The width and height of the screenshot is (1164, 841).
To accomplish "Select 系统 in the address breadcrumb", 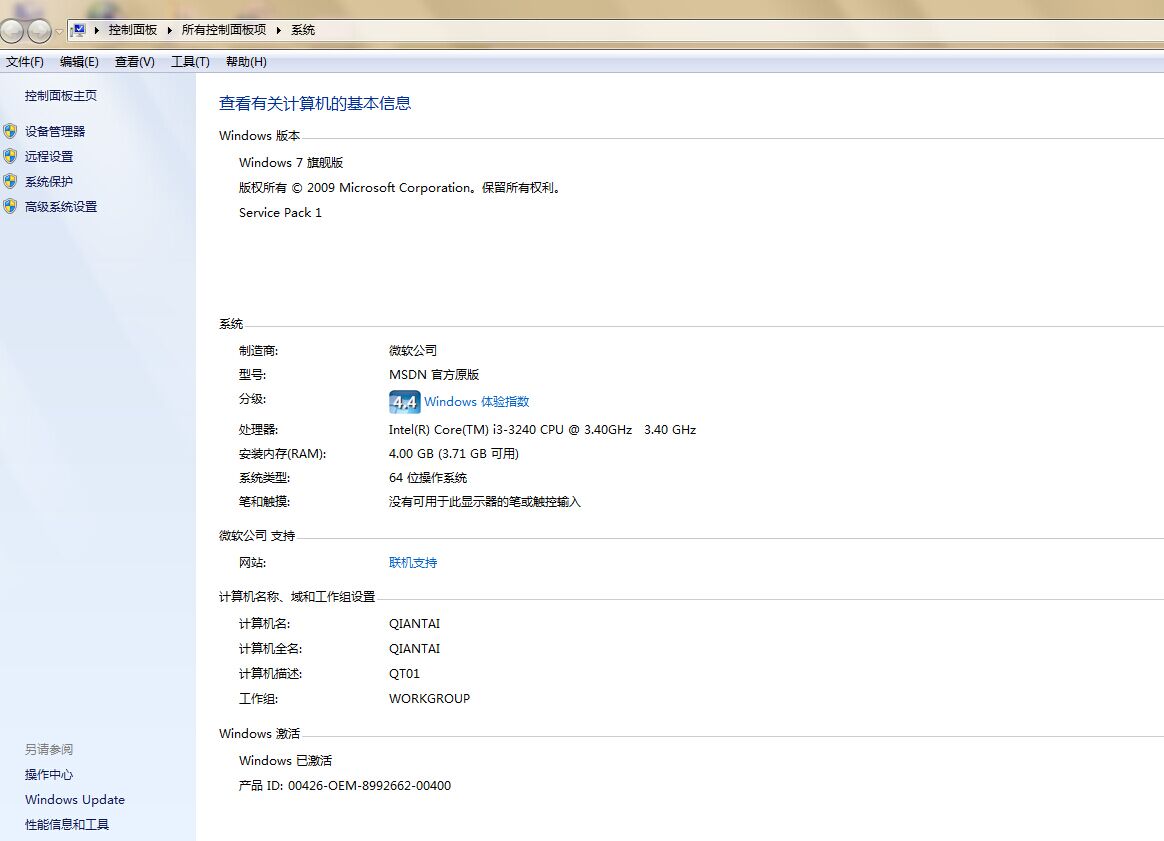I will click(x=303, y=30).
